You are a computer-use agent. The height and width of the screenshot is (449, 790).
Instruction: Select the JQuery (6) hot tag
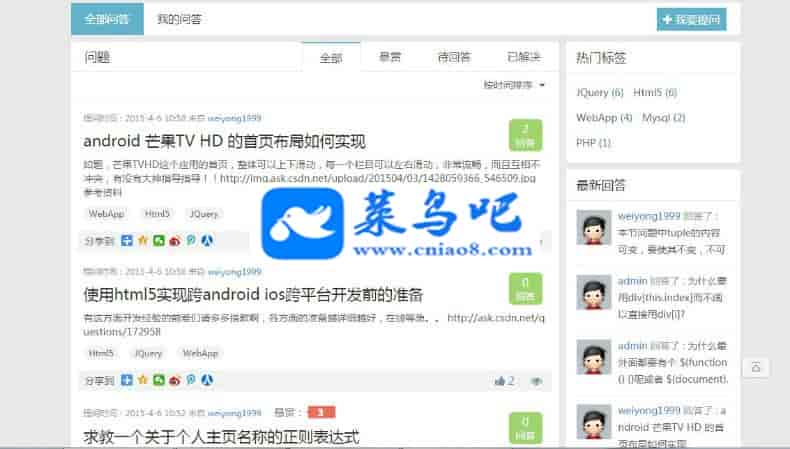pyautogui.click(x=600, y=92)
